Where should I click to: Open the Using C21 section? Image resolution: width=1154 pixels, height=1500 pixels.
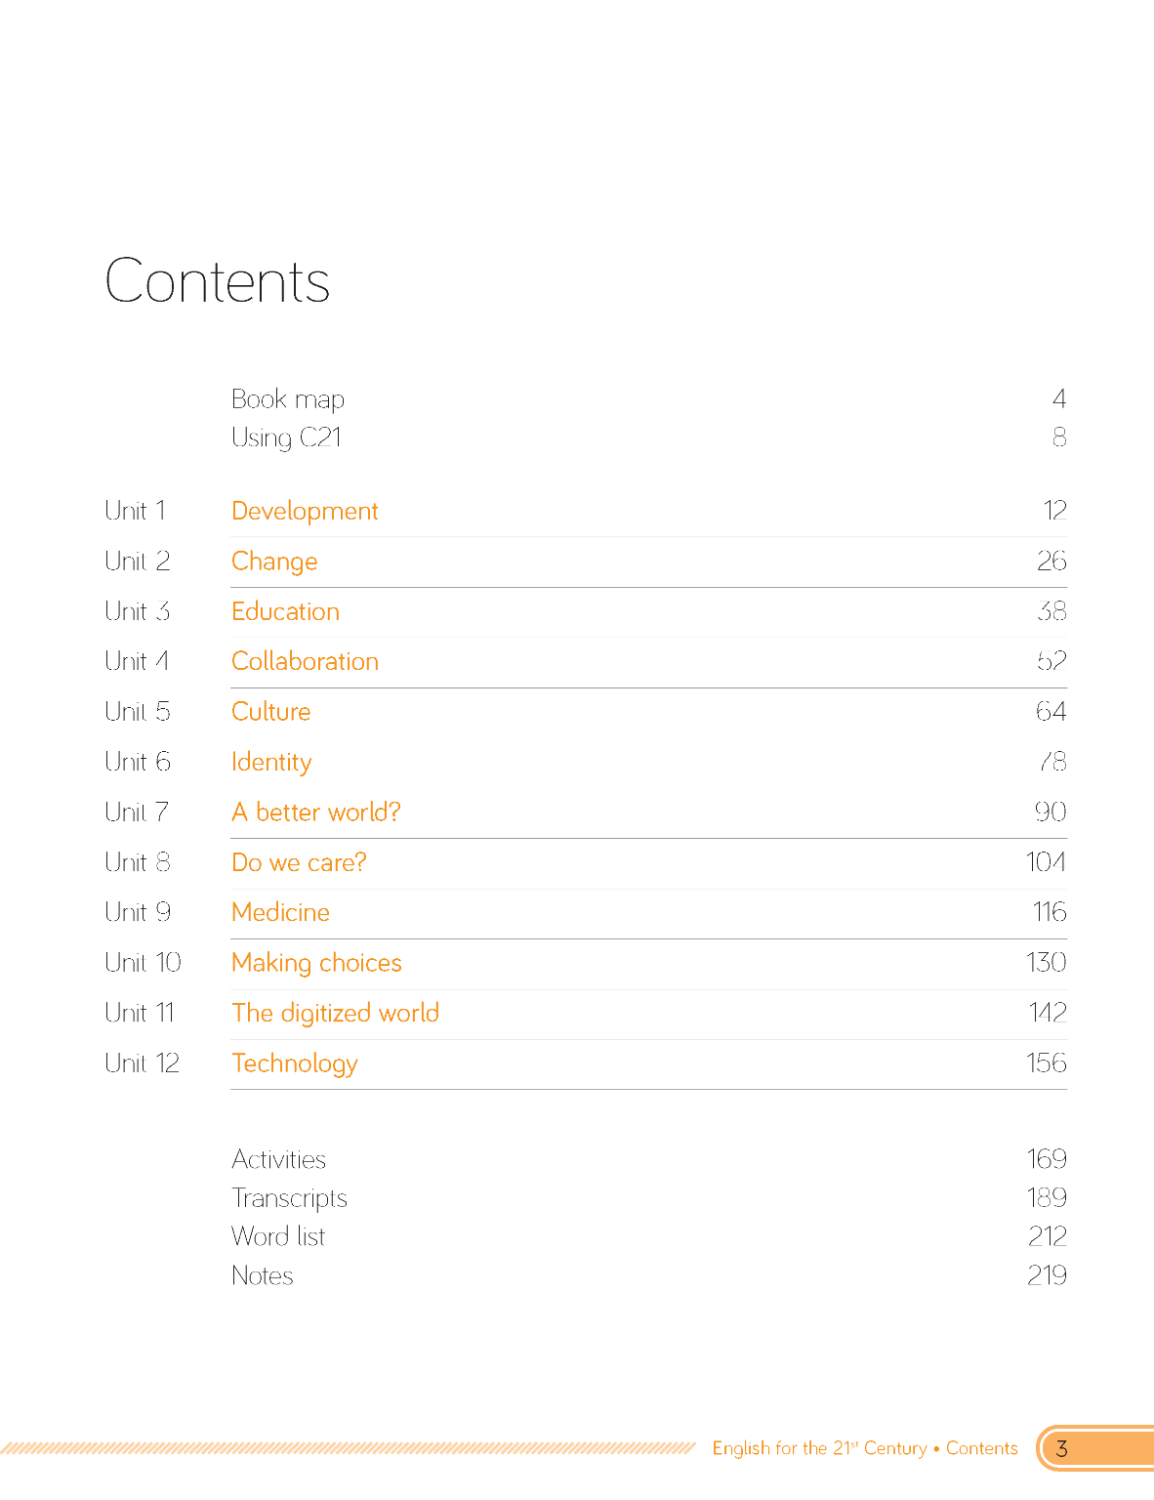(x=286, y=437)
